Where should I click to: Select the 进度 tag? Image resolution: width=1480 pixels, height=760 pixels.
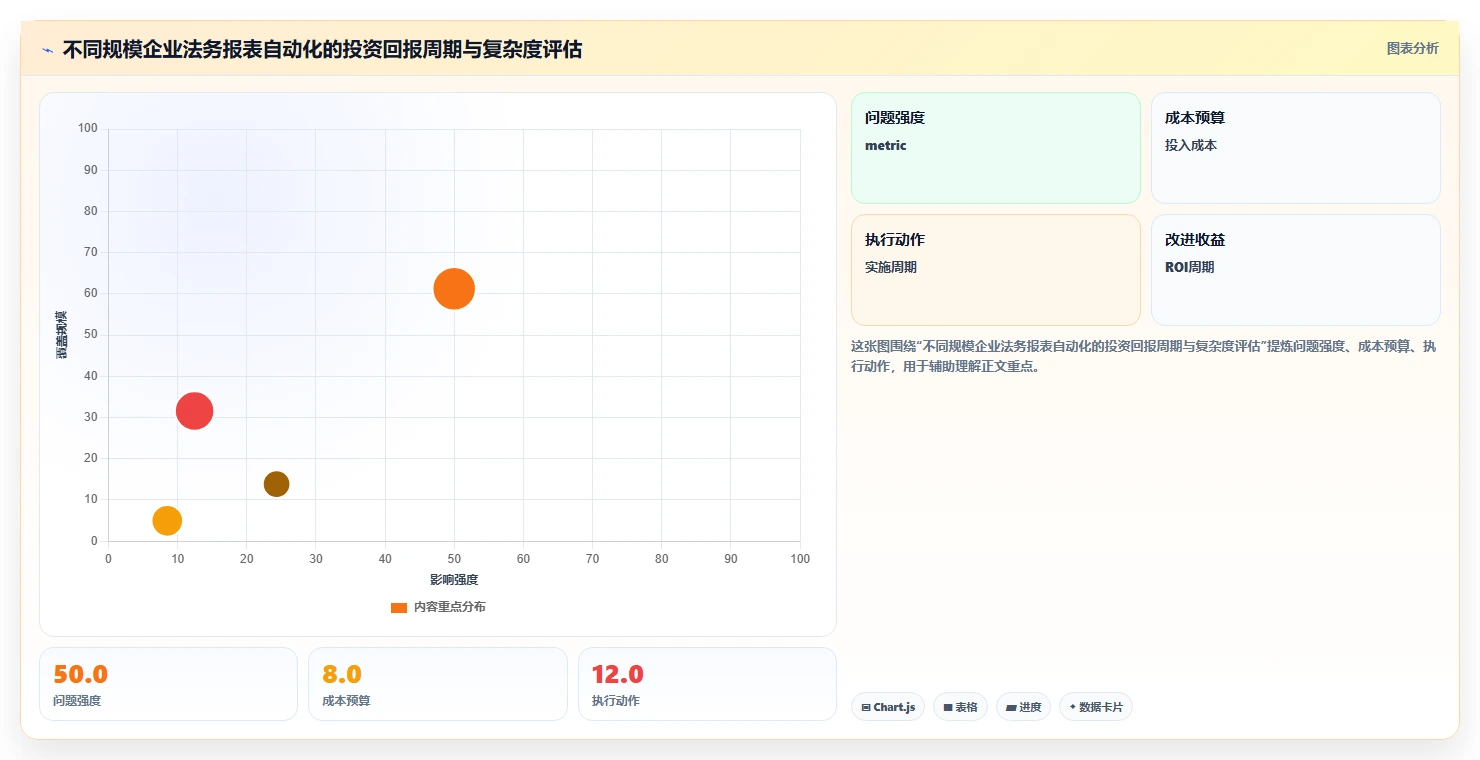(x=1023, y=707)
